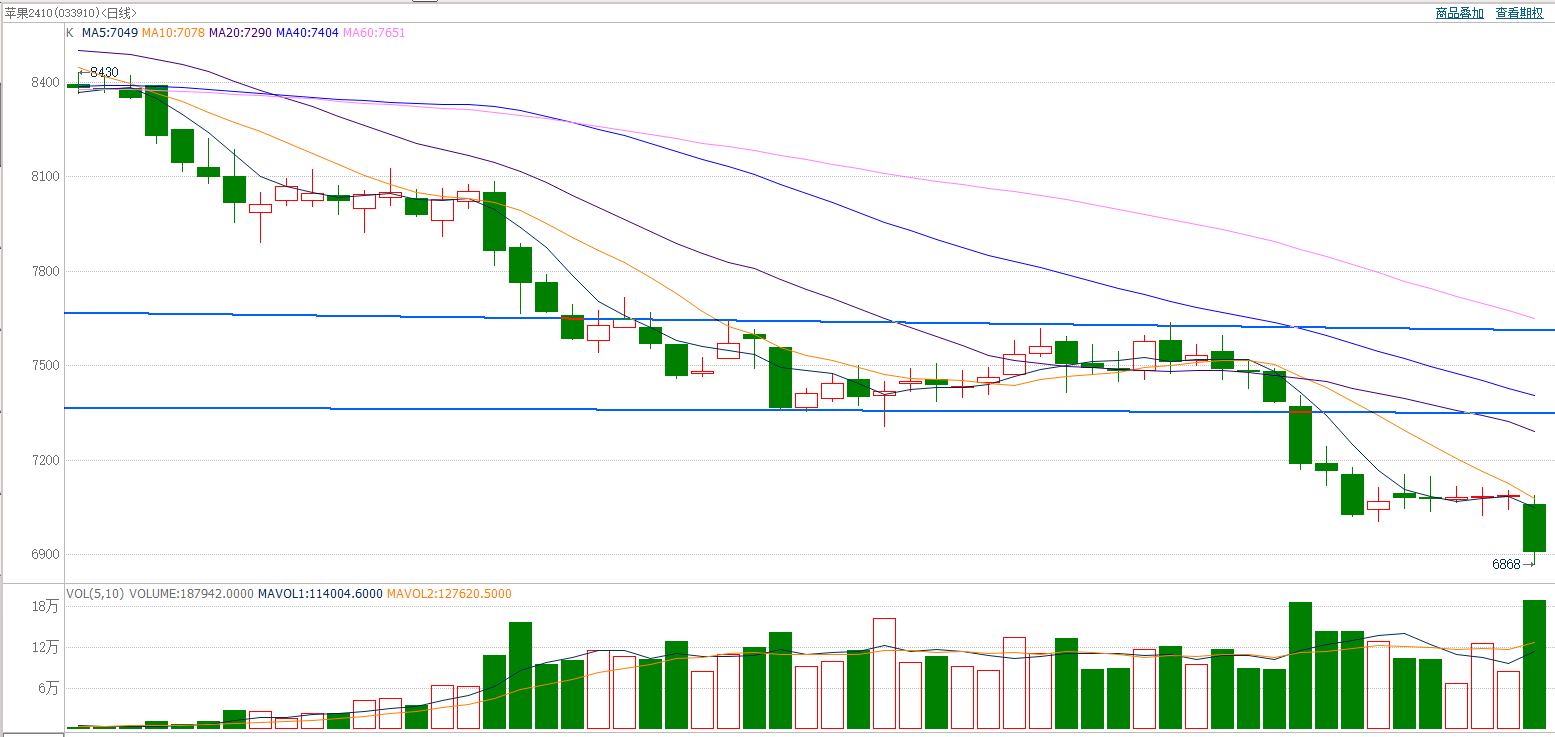Click the 8430 high price marker
Screen dimensions: 1555x737
(x=104, y=73)
